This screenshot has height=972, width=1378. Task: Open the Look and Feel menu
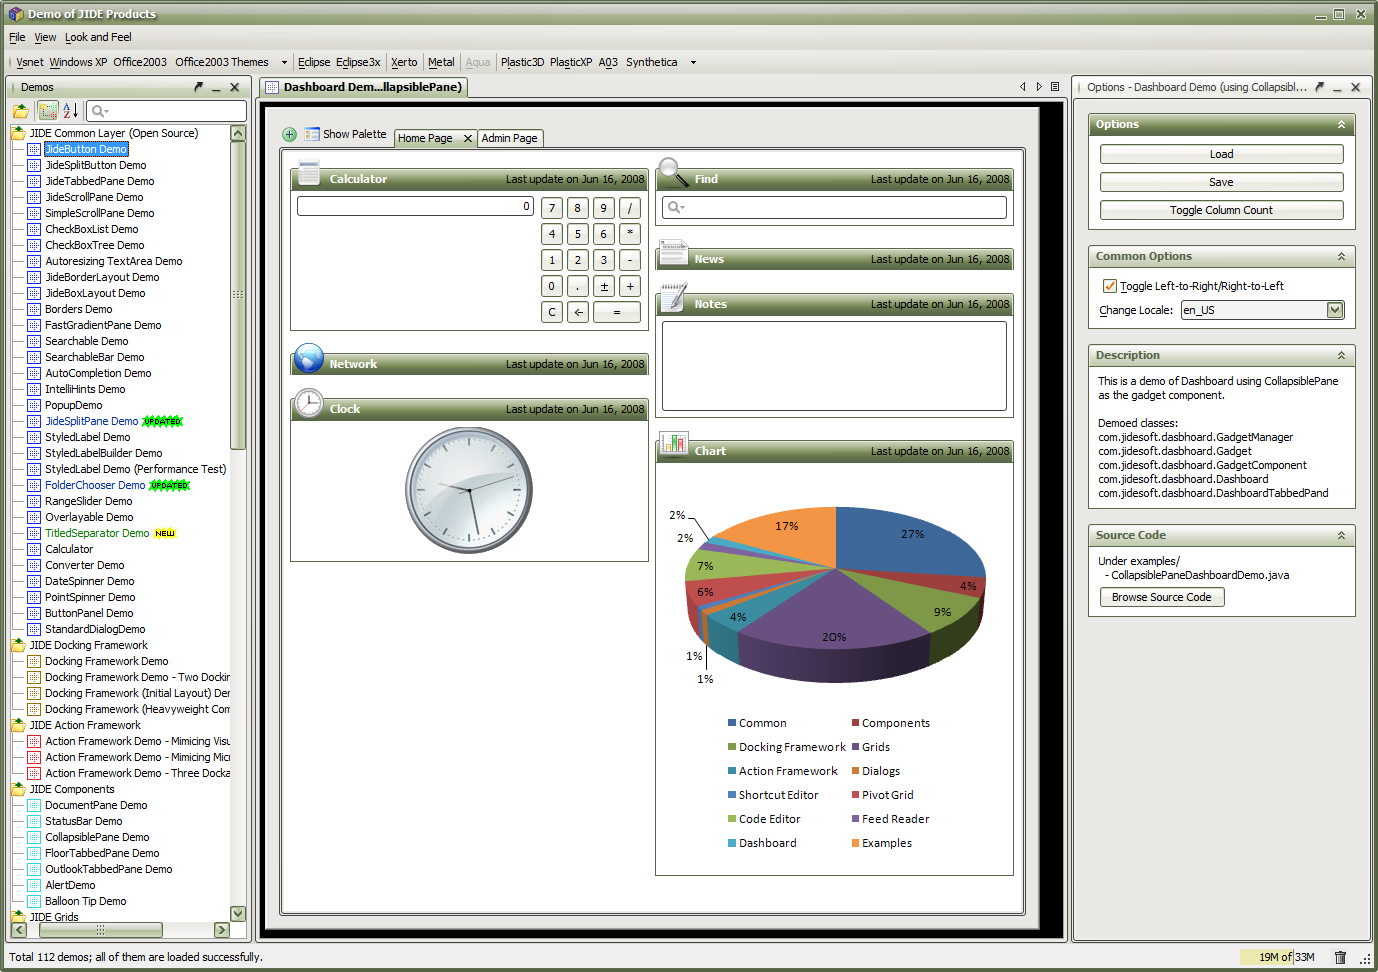(x=98, y=37)
